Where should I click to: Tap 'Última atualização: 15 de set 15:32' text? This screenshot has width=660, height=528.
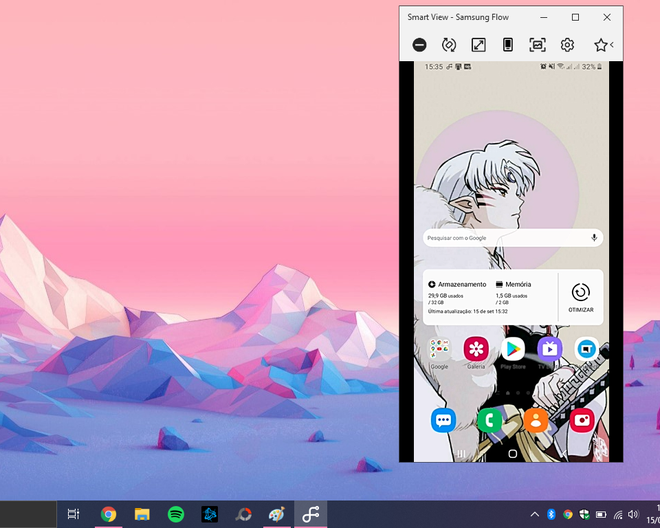pyautogui.click(x=468, y=312)
